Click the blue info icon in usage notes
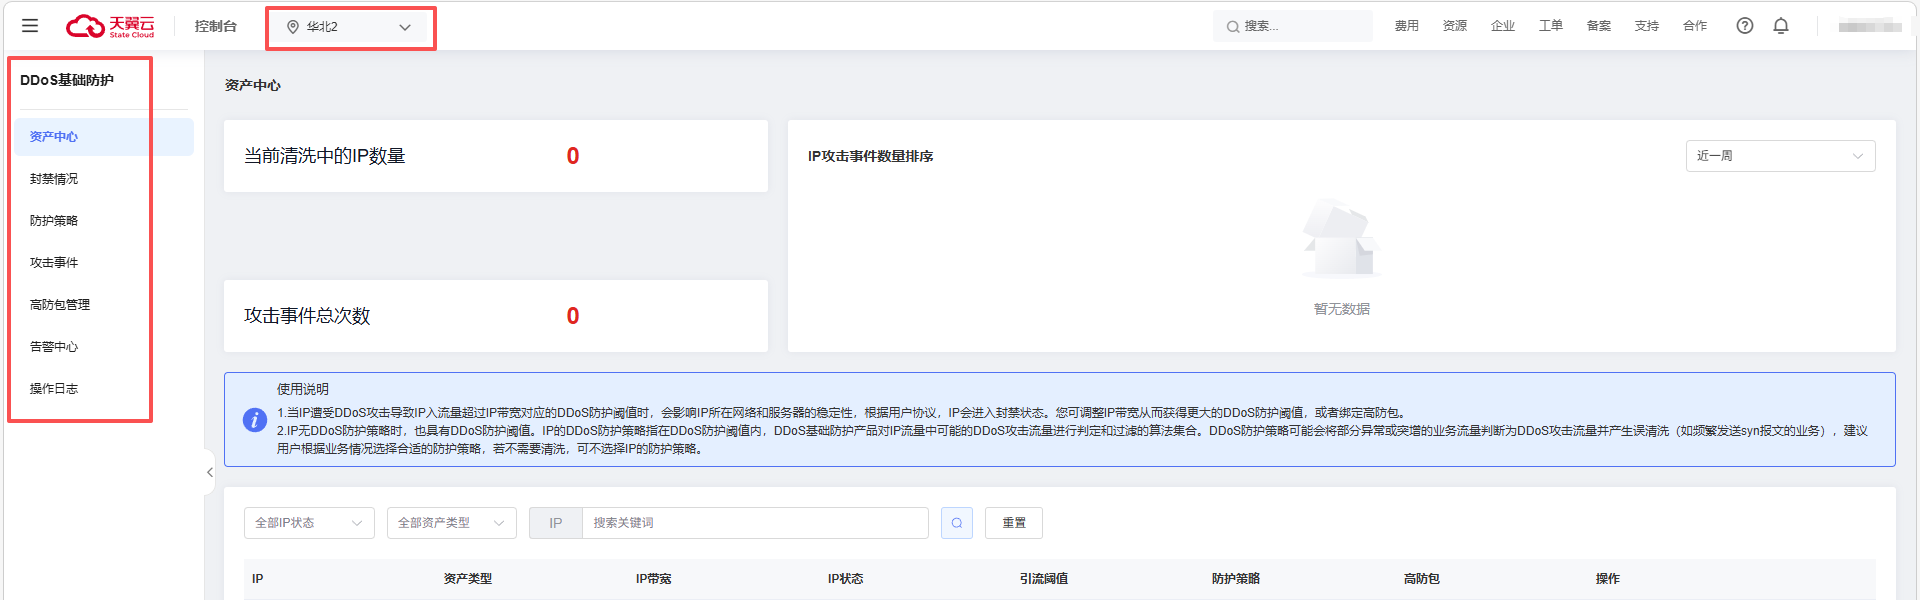Image resolution: width=1920 pixels, height=600 pixels. [x=255, y=420]
